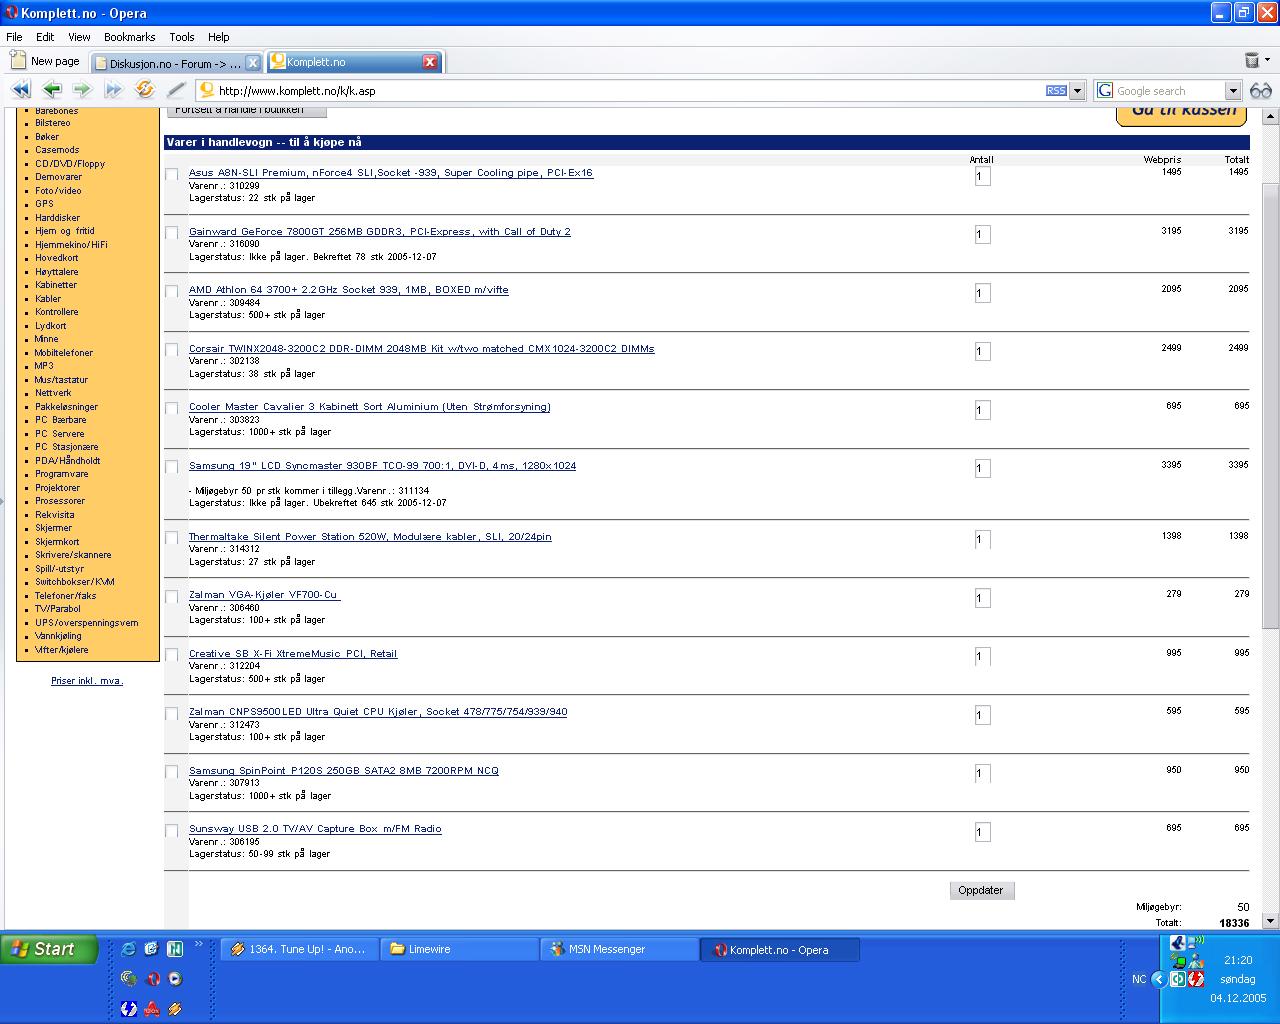Image resolution: width=1280 pixels, height=1024 pixels.
Task: Open Windows Media Player quick launch icon
Action: (x=175, y=979)
